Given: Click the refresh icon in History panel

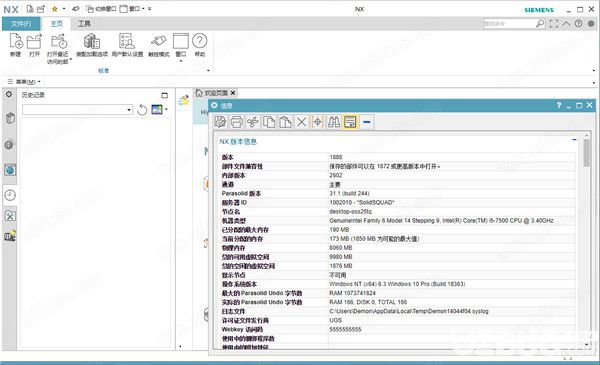Looking at the screenshot, I should [142, 110].
